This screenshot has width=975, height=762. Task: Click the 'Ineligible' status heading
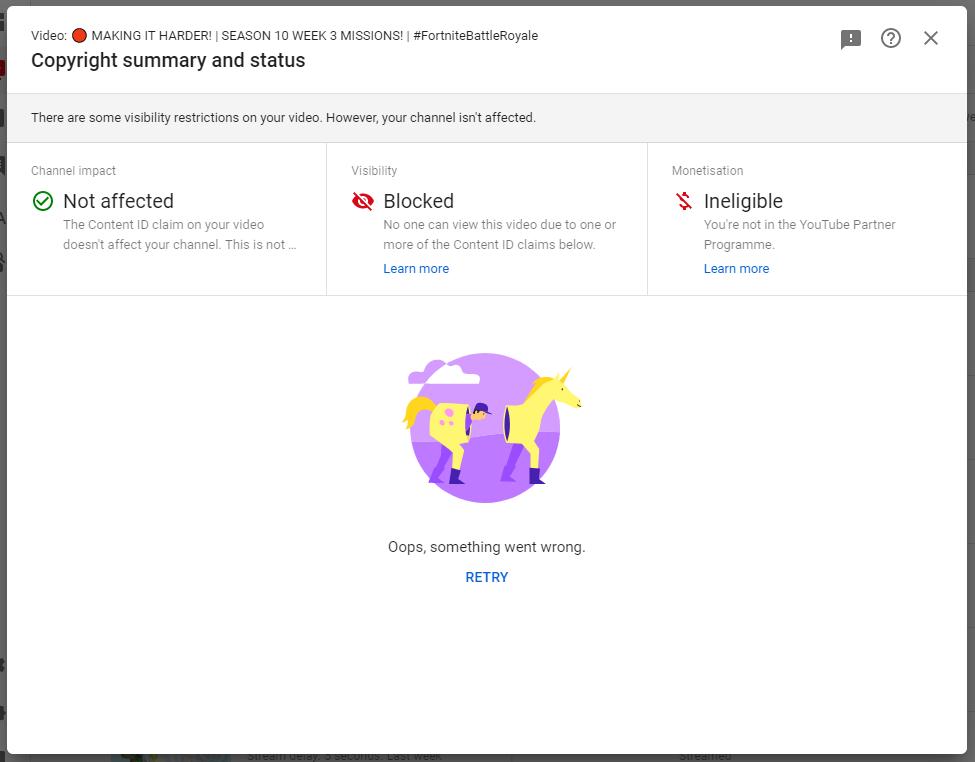coord(743,201)
